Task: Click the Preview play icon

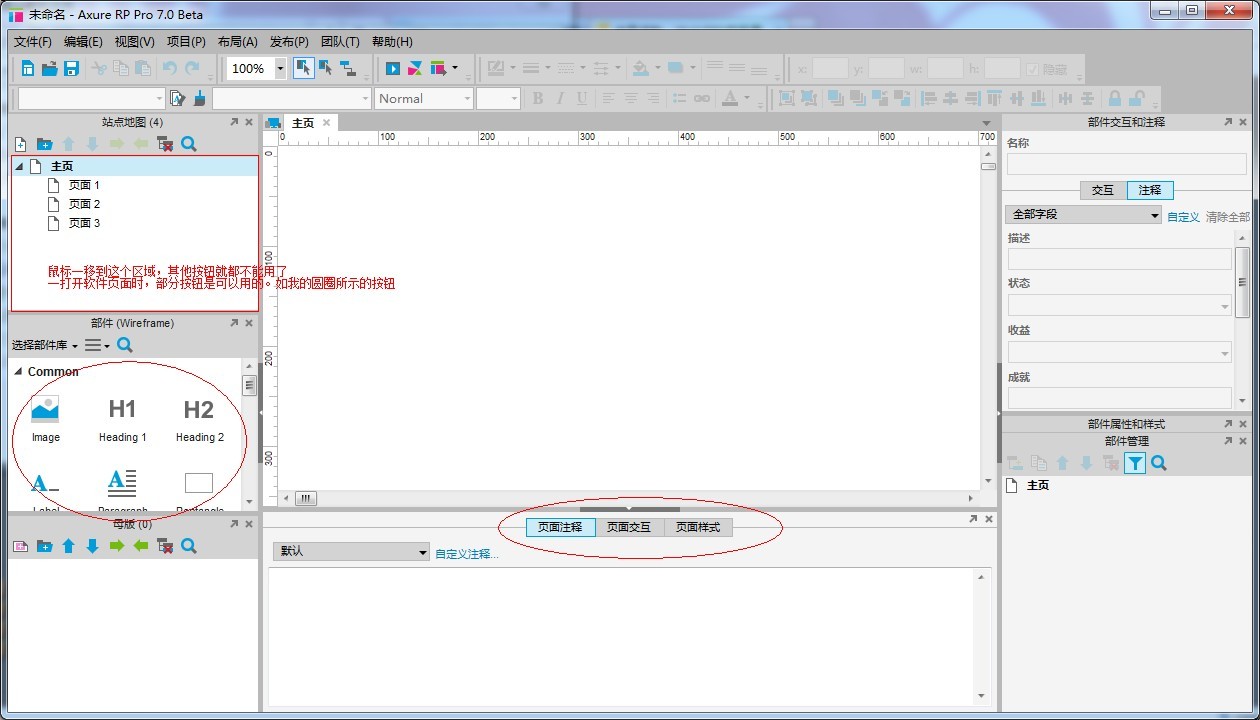Action: click(393, 69)
